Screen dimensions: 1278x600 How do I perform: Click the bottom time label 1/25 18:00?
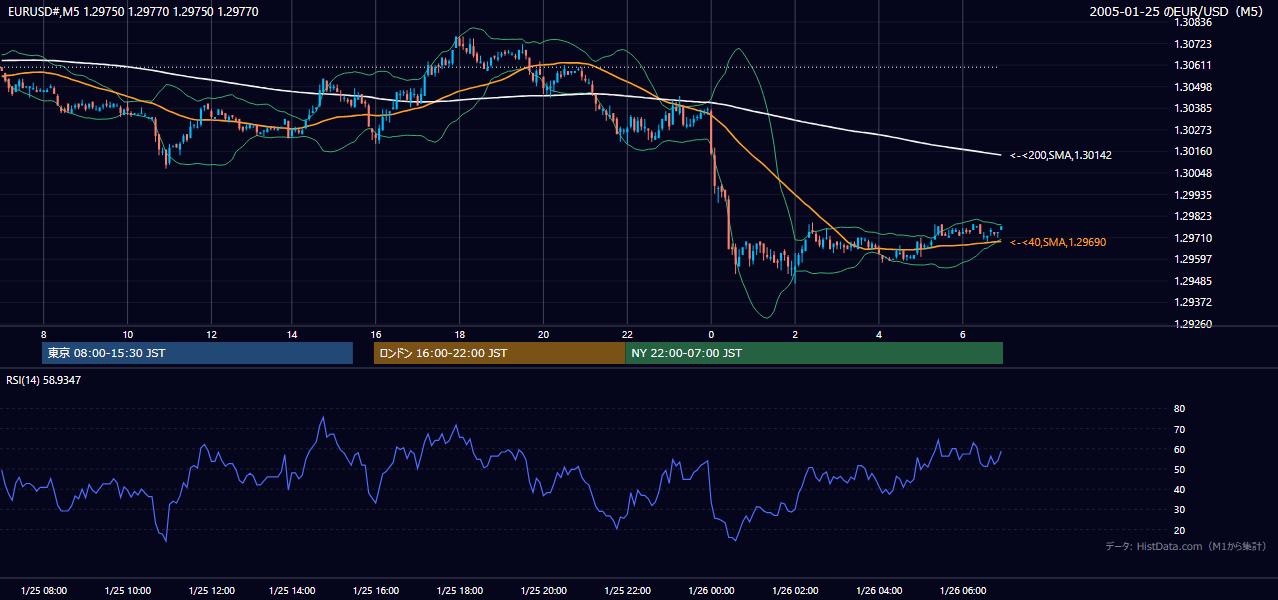tap(459, 591)
